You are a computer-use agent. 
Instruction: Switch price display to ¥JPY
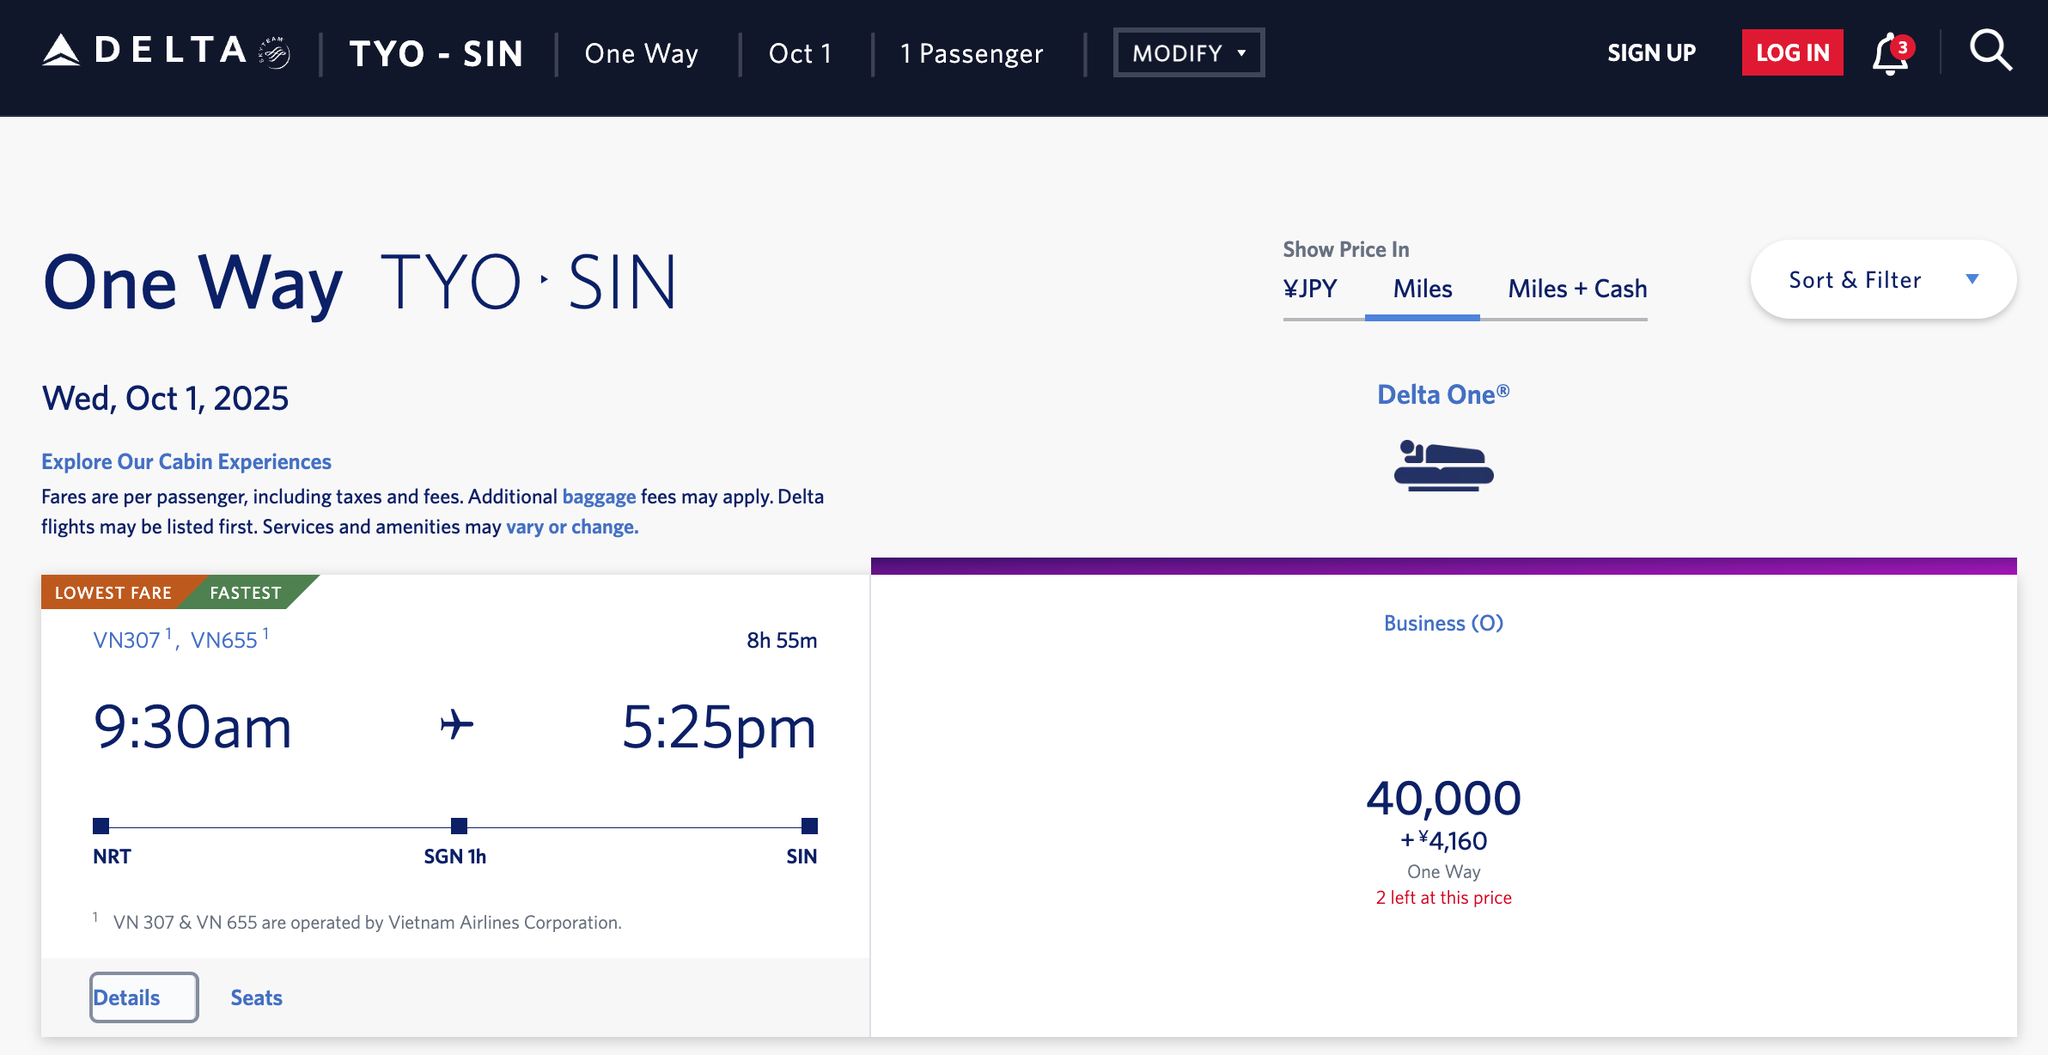coord(1310,289)
